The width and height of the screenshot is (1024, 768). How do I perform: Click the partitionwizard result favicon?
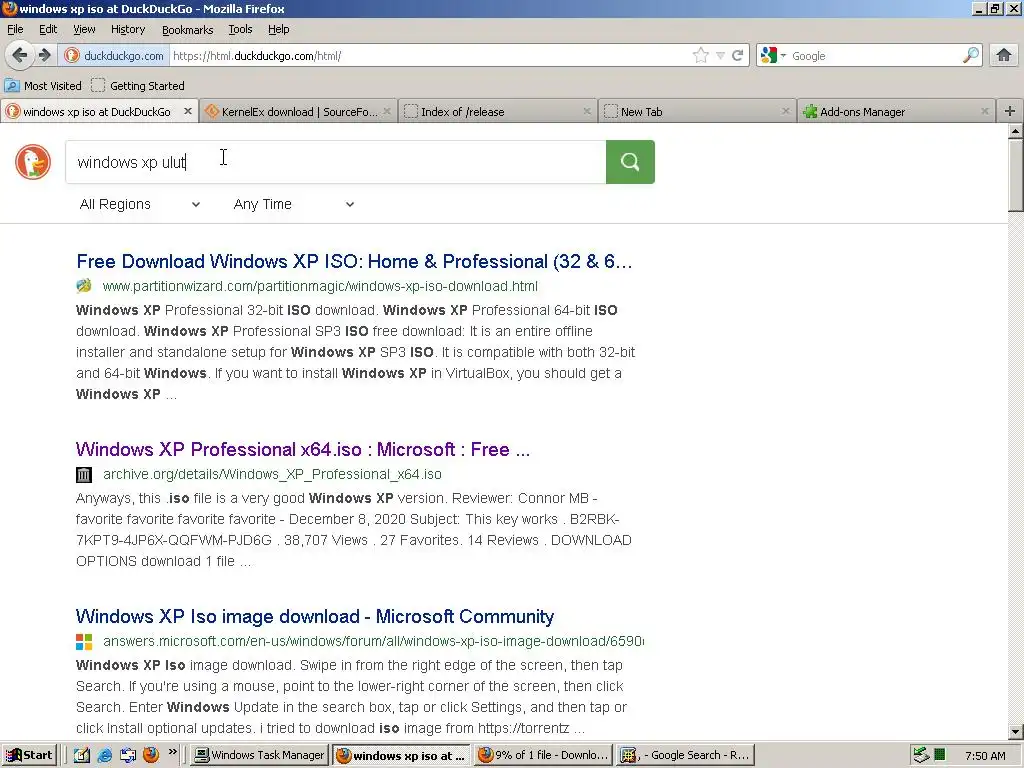(x=84, y=285)
